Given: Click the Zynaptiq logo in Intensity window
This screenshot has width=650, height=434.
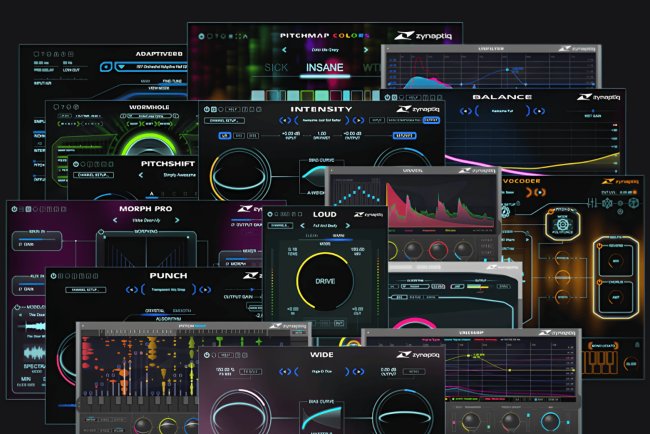Looking at the screenshot, I should pyautogui.click(x=418, y=109).
